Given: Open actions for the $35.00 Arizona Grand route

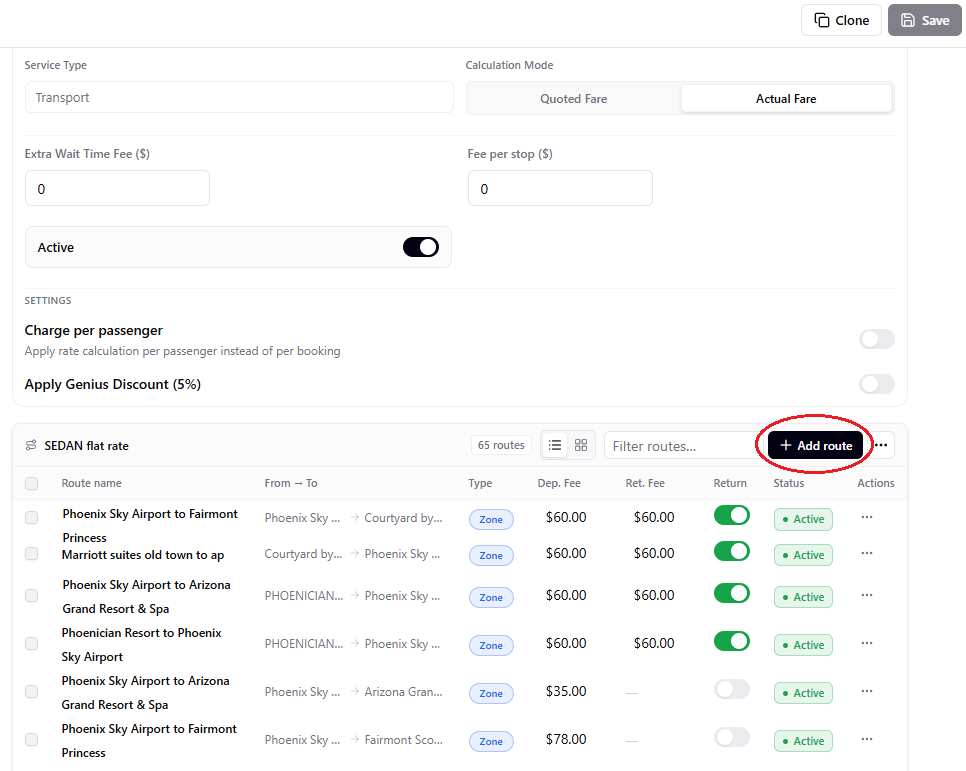Looking at the screenshot, I should point(867,691).
